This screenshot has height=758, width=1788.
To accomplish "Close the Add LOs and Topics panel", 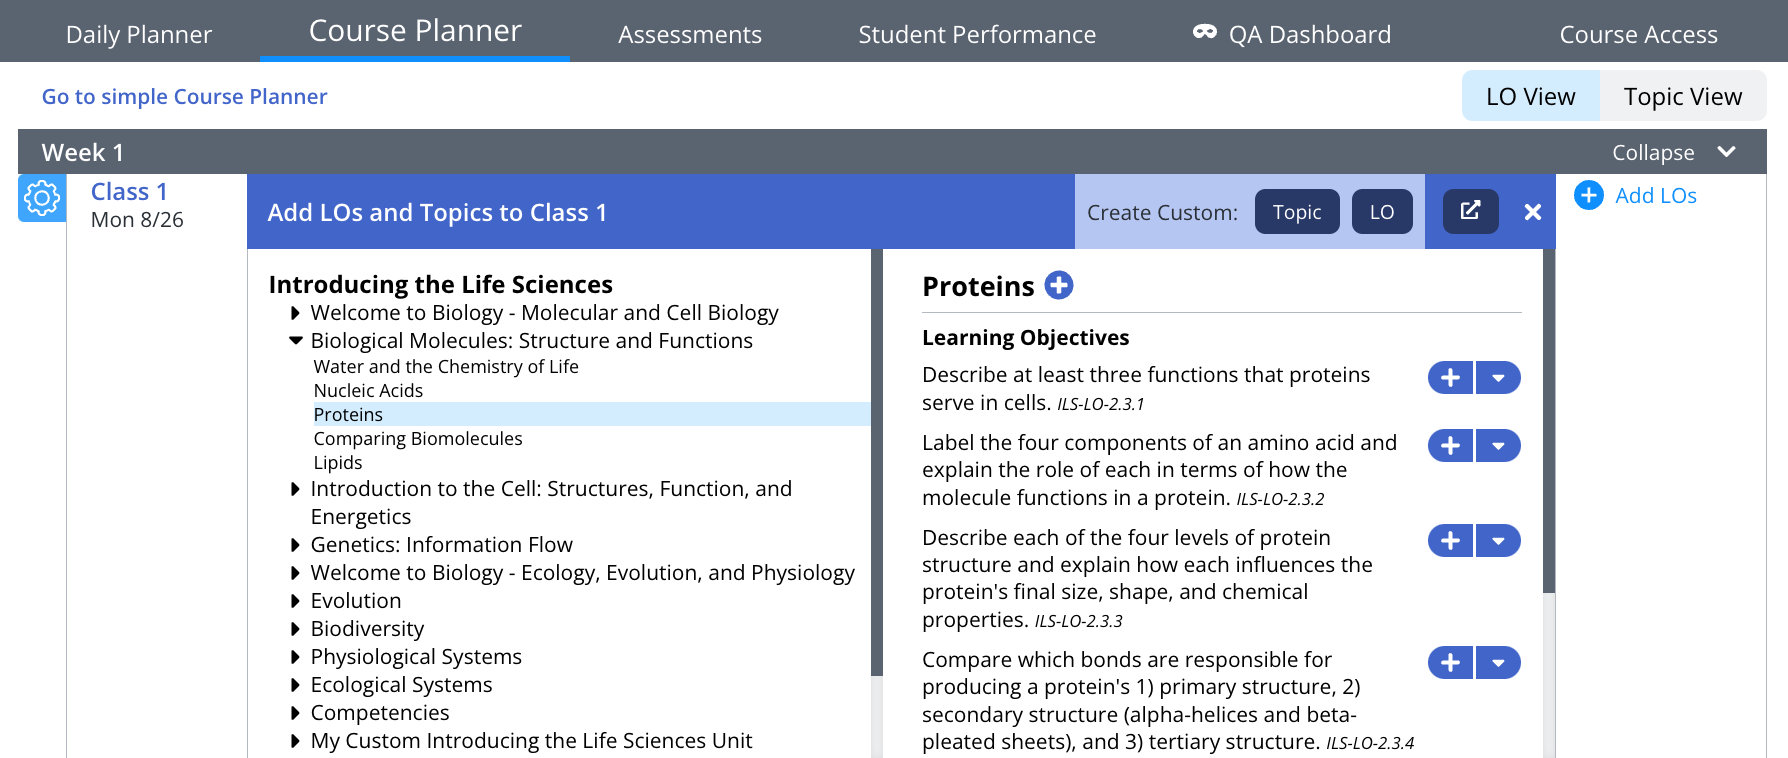I will 1532,212.
